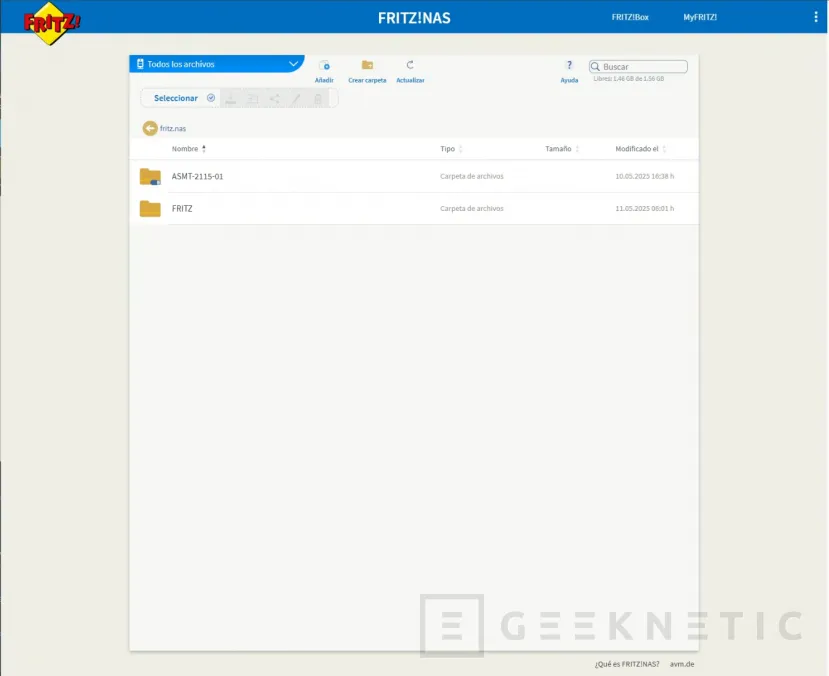Click the FRITZ! logo
Image resolution: width=829 pixels, height=676 pixels.
click(51, 23)
